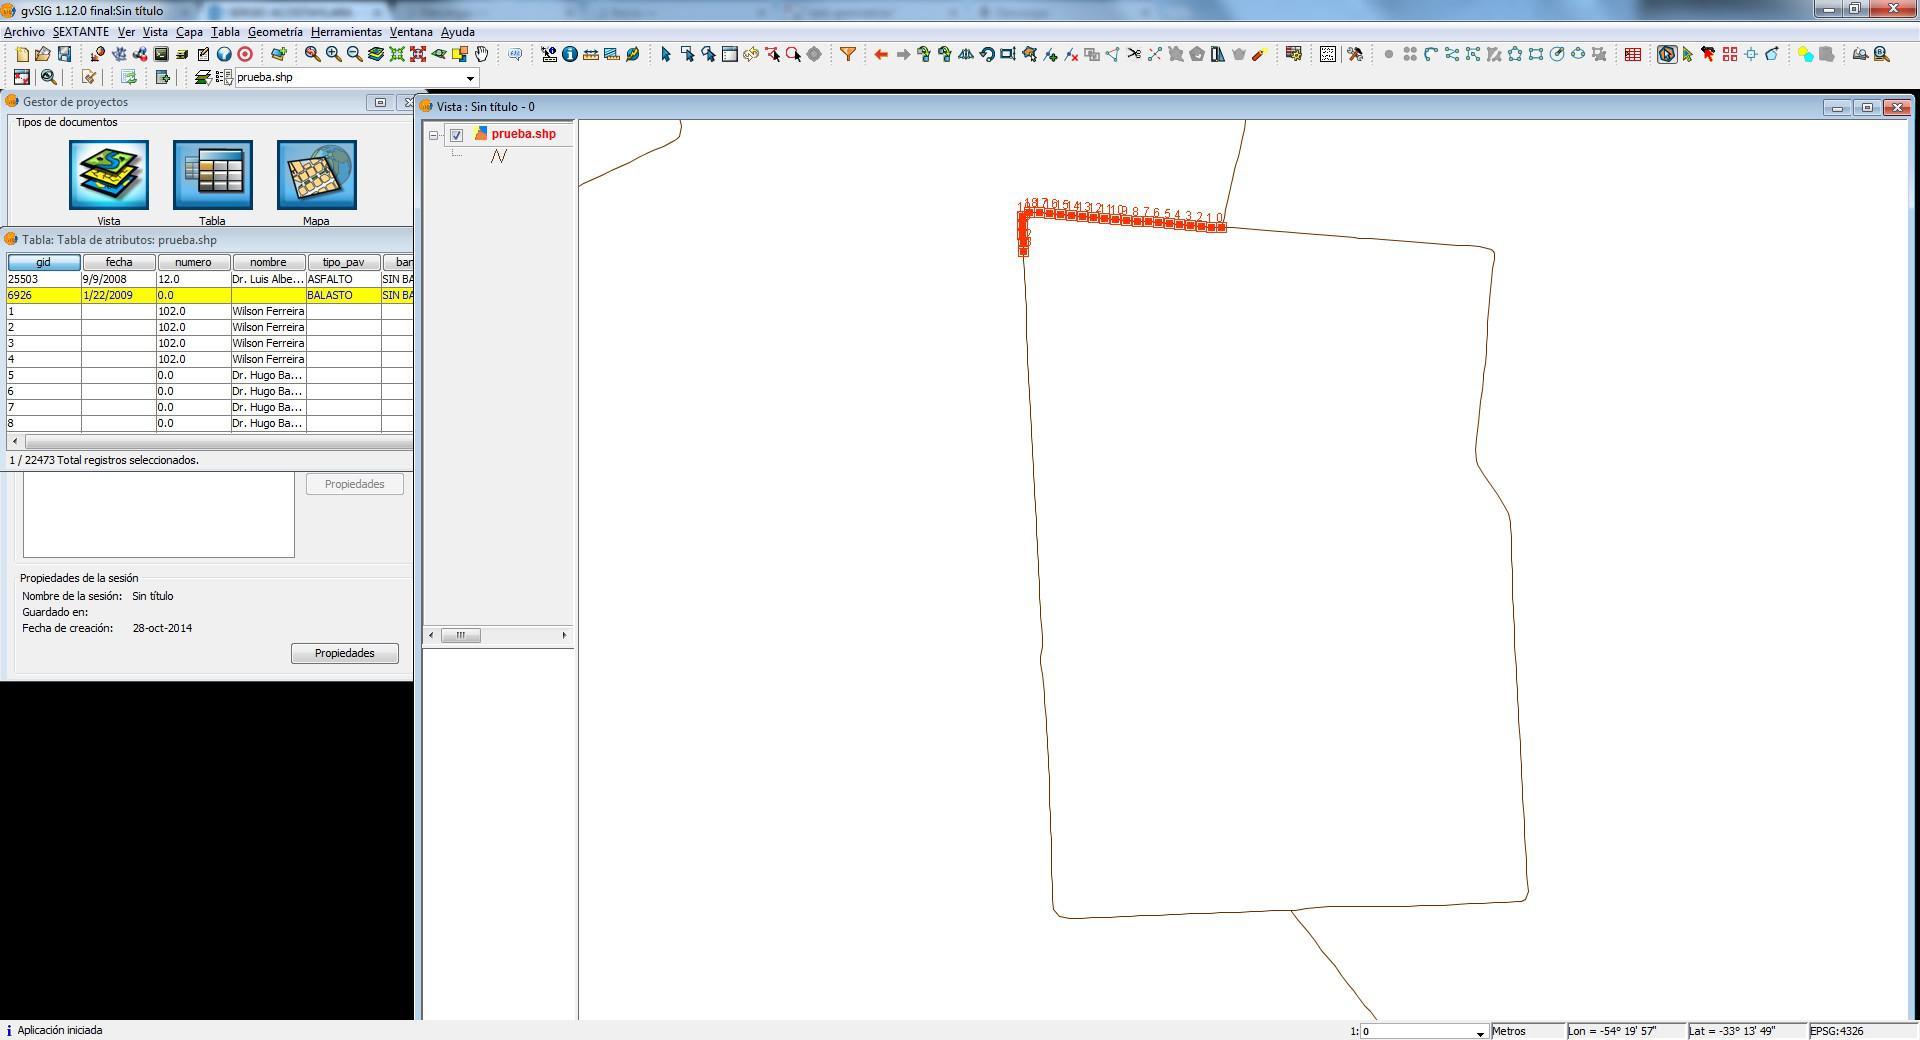Image resolution: width=1920 pixels, height=1040 pixels.
Task: Click the gray forward arrow icon
Action: (902, 55)
